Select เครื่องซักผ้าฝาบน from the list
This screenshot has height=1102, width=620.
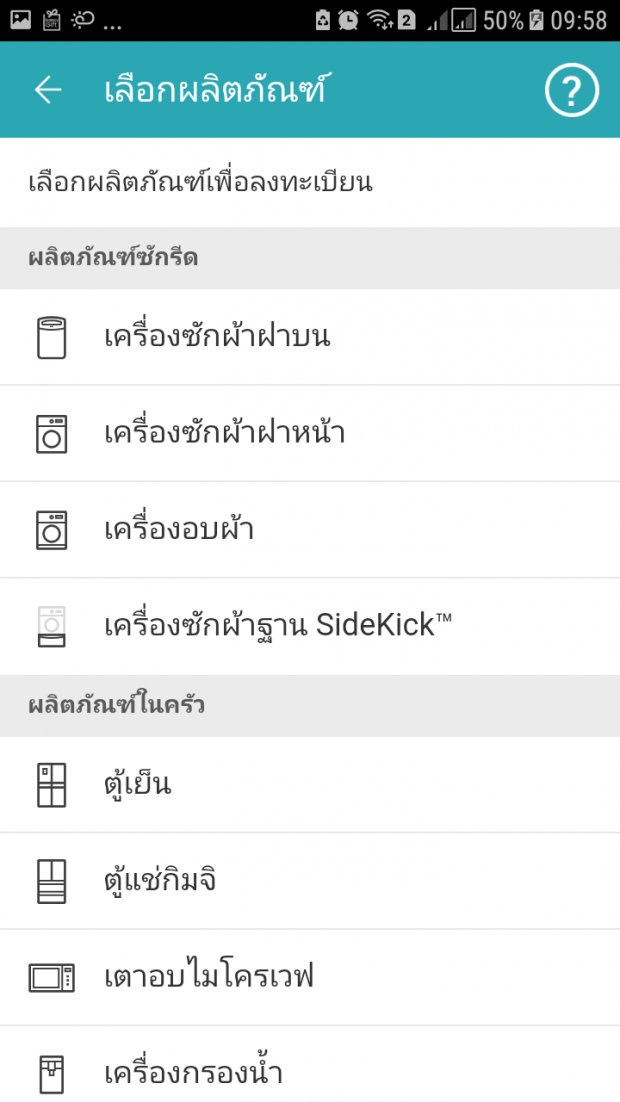click(217, 337)
